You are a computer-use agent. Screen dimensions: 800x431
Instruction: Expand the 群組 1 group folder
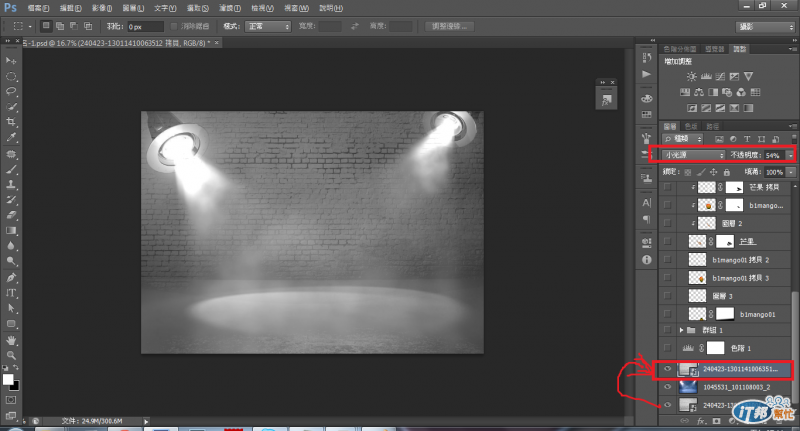(x=681, y=330)
